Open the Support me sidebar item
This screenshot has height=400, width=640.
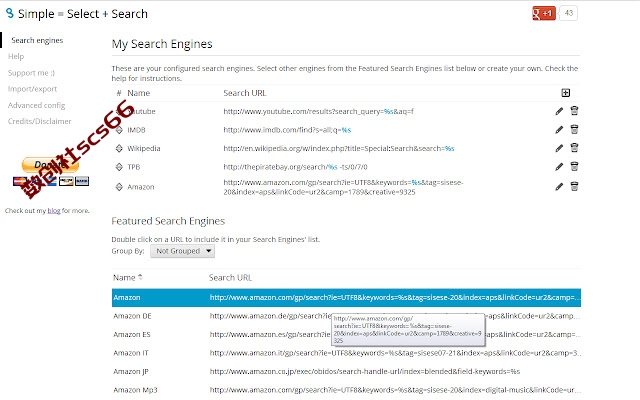click(x=31, y=73)
